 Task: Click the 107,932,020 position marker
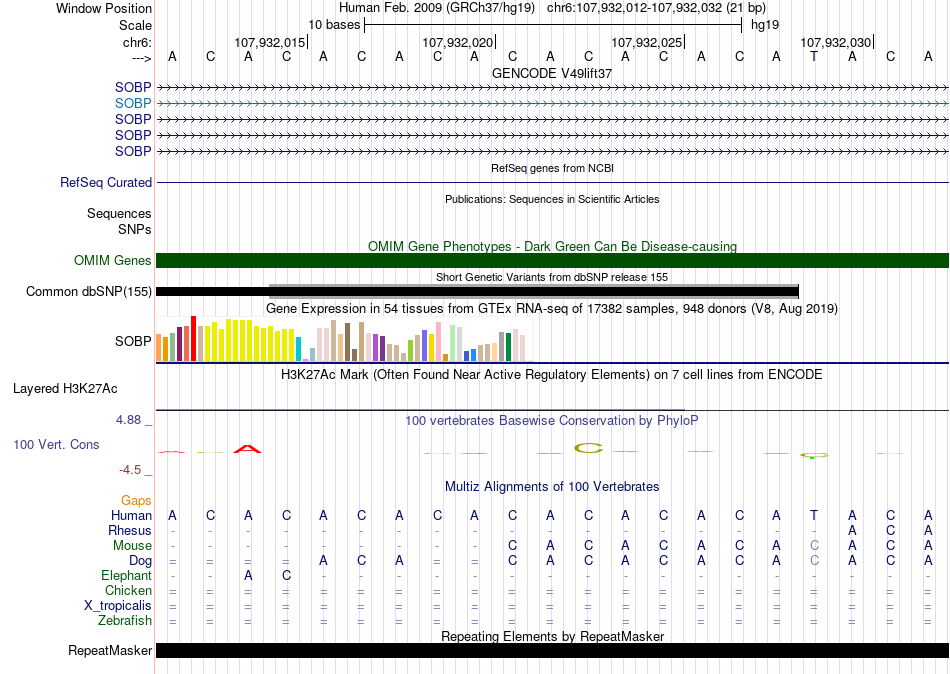[x=458, y=42]
